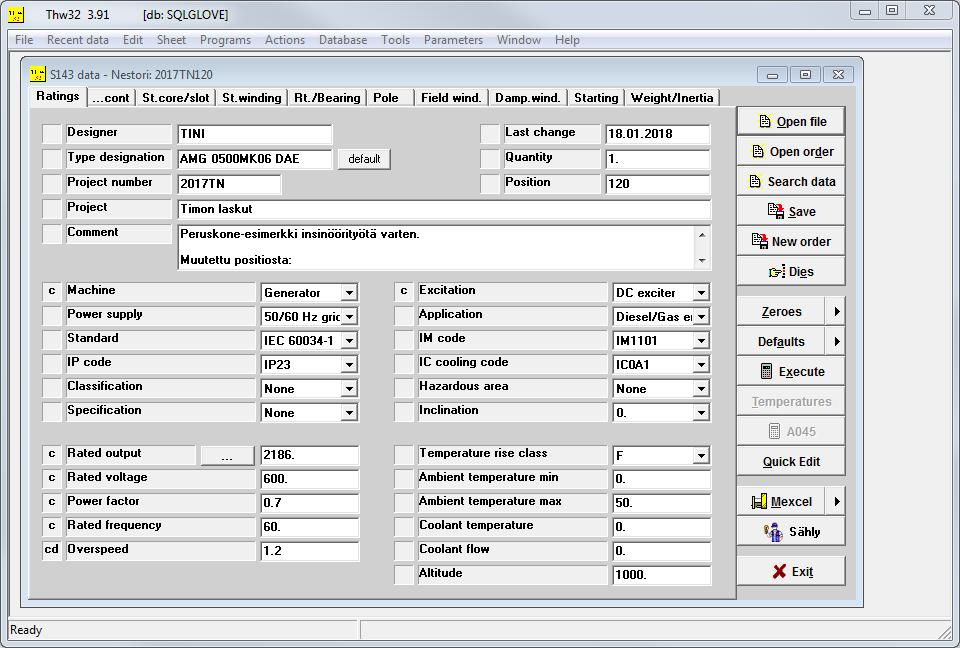The image size is (960, 648).
Task: Switch to the Starting tab
Action: (x=596, y=98)
